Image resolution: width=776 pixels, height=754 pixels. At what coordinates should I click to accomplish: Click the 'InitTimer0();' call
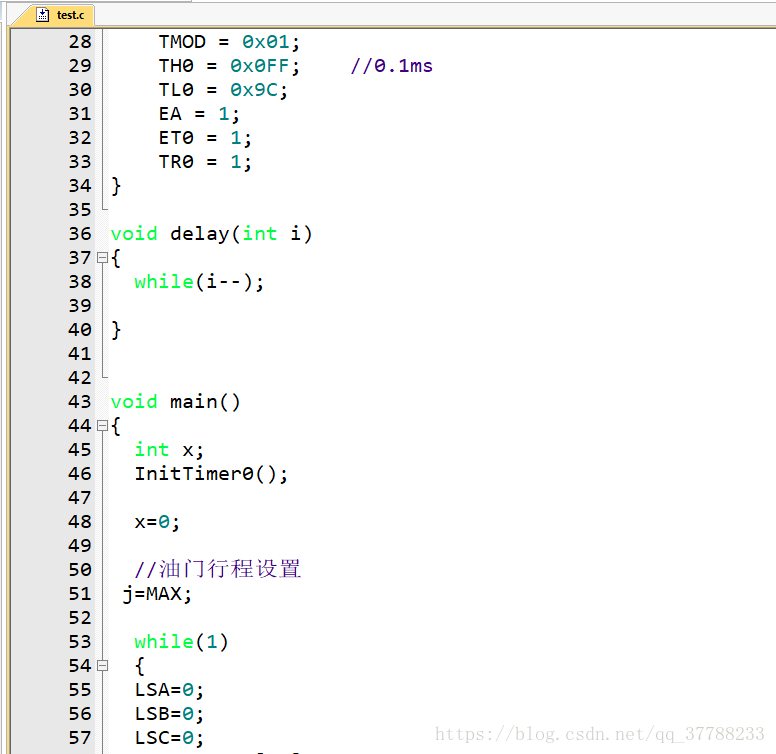(x=211, y=474)
